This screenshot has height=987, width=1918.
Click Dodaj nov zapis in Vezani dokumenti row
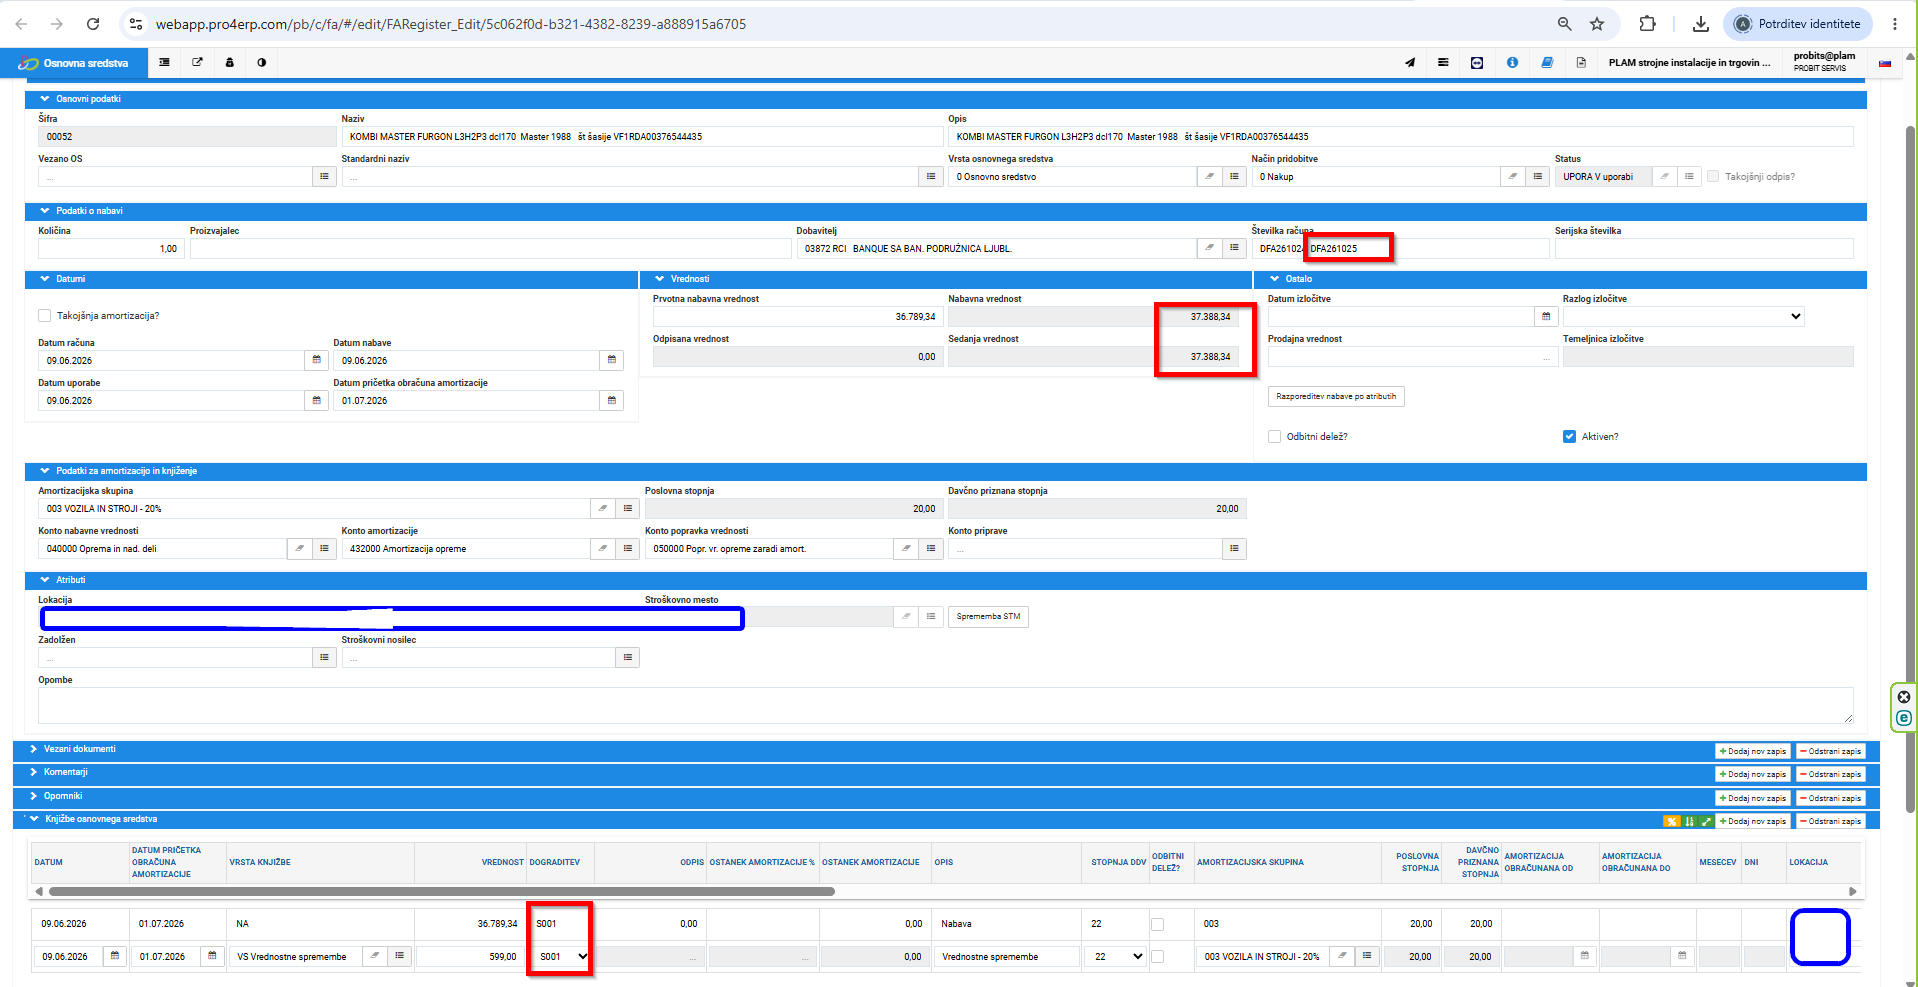point(1753,751)
